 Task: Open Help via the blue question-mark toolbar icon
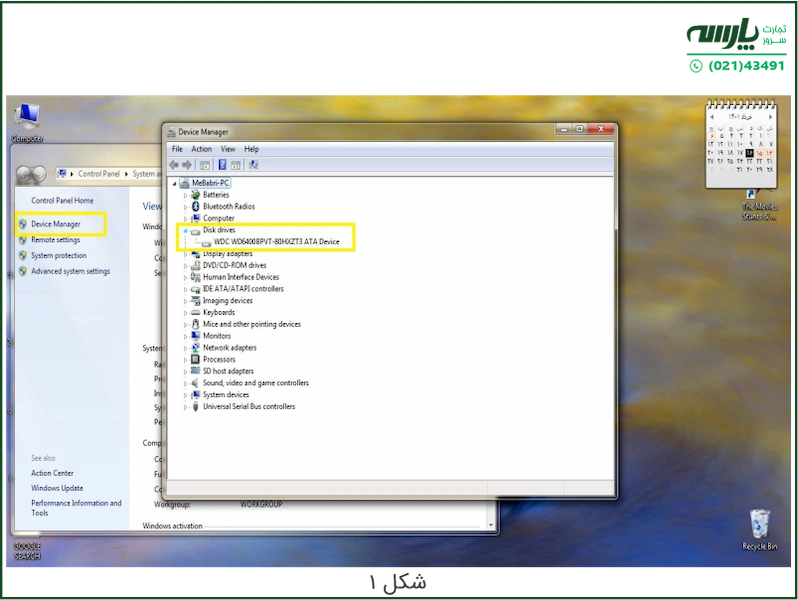tap(222, 165)
